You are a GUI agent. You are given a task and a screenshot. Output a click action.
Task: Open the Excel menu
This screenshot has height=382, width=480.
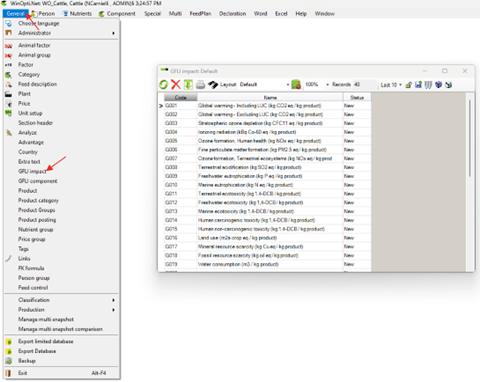coord(281,14)
